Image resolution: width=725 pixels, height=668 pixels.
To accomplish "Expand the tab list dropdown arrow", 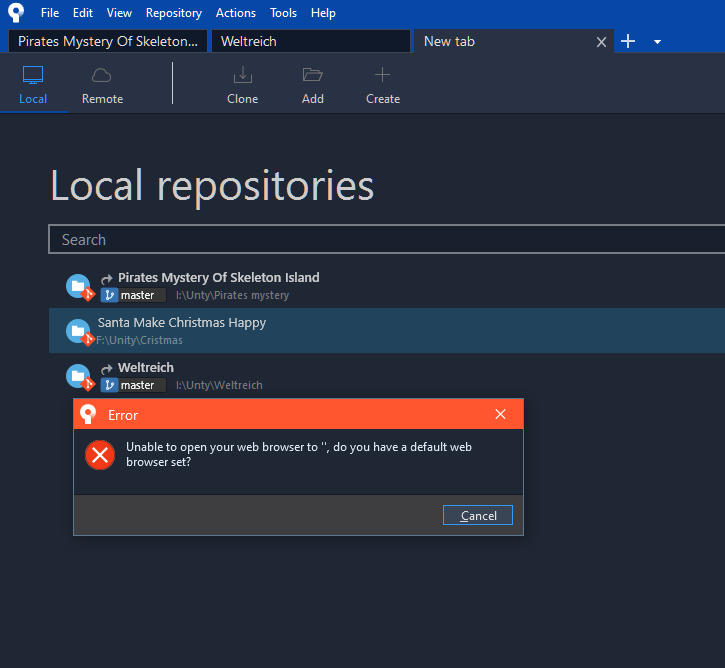I will pos(657,42).
